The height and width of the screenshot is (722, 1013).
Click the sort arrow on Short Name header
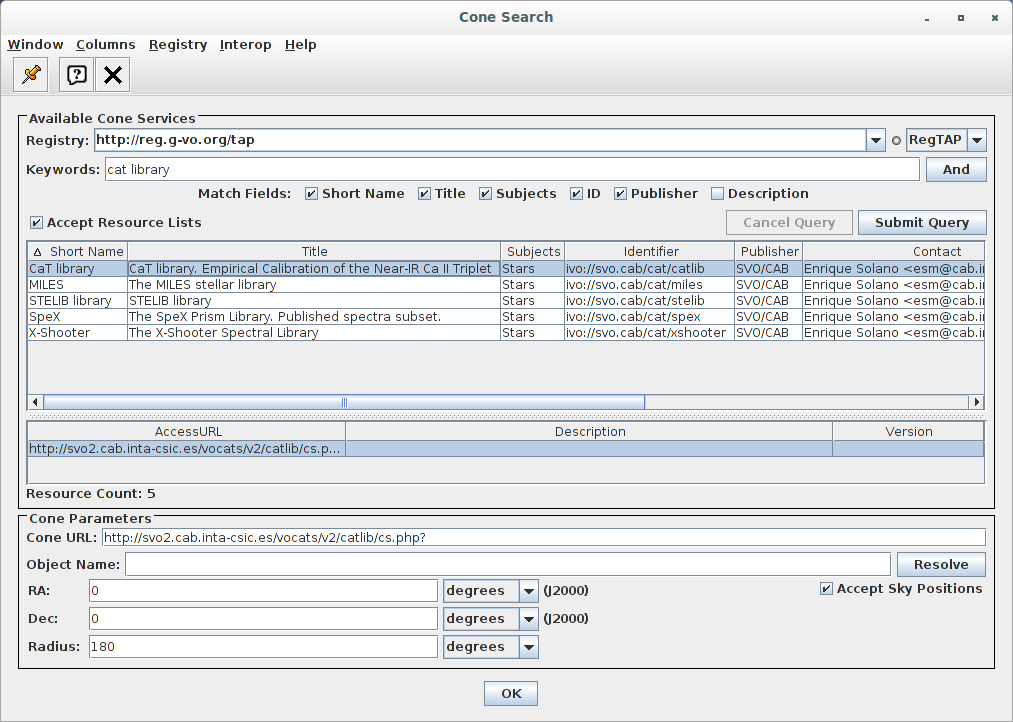[x=37, y=252]
